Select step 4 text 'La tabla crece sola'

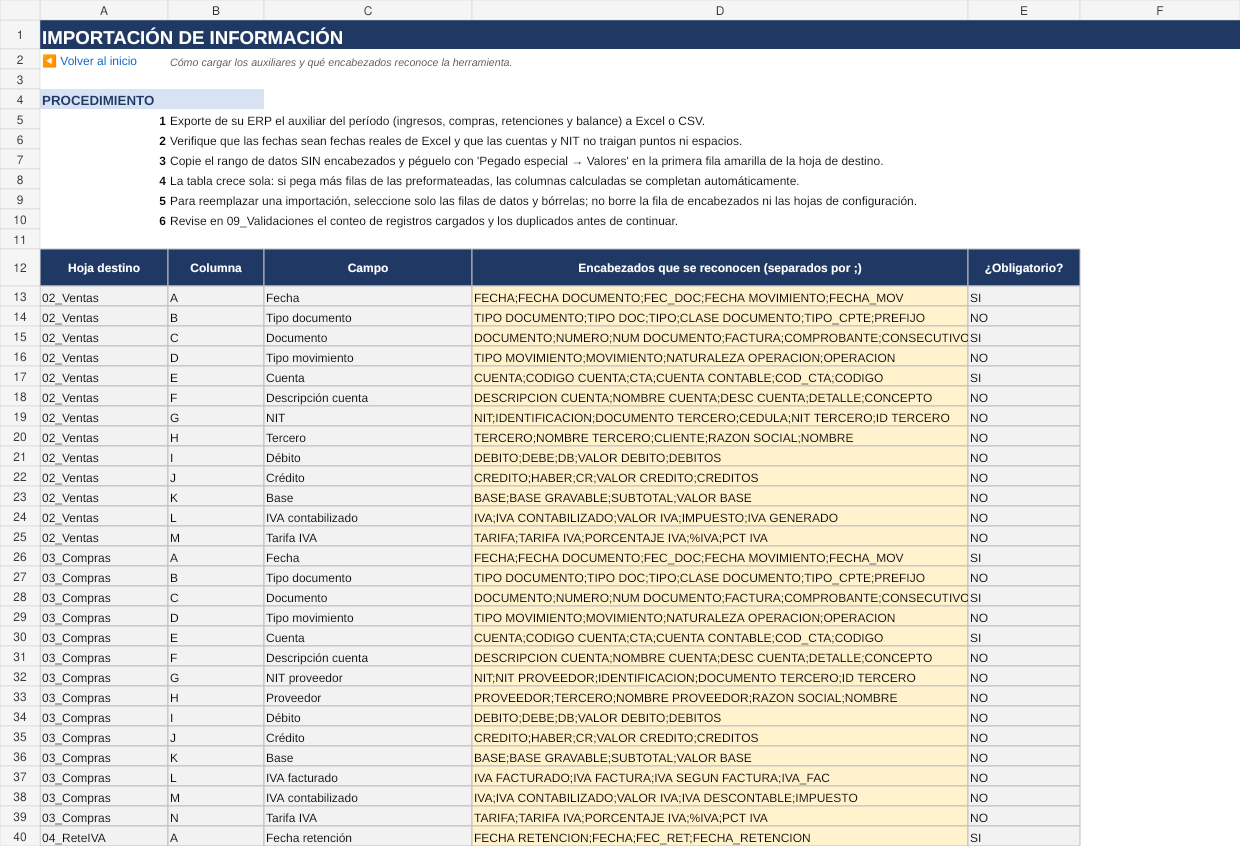pos(485,181)
